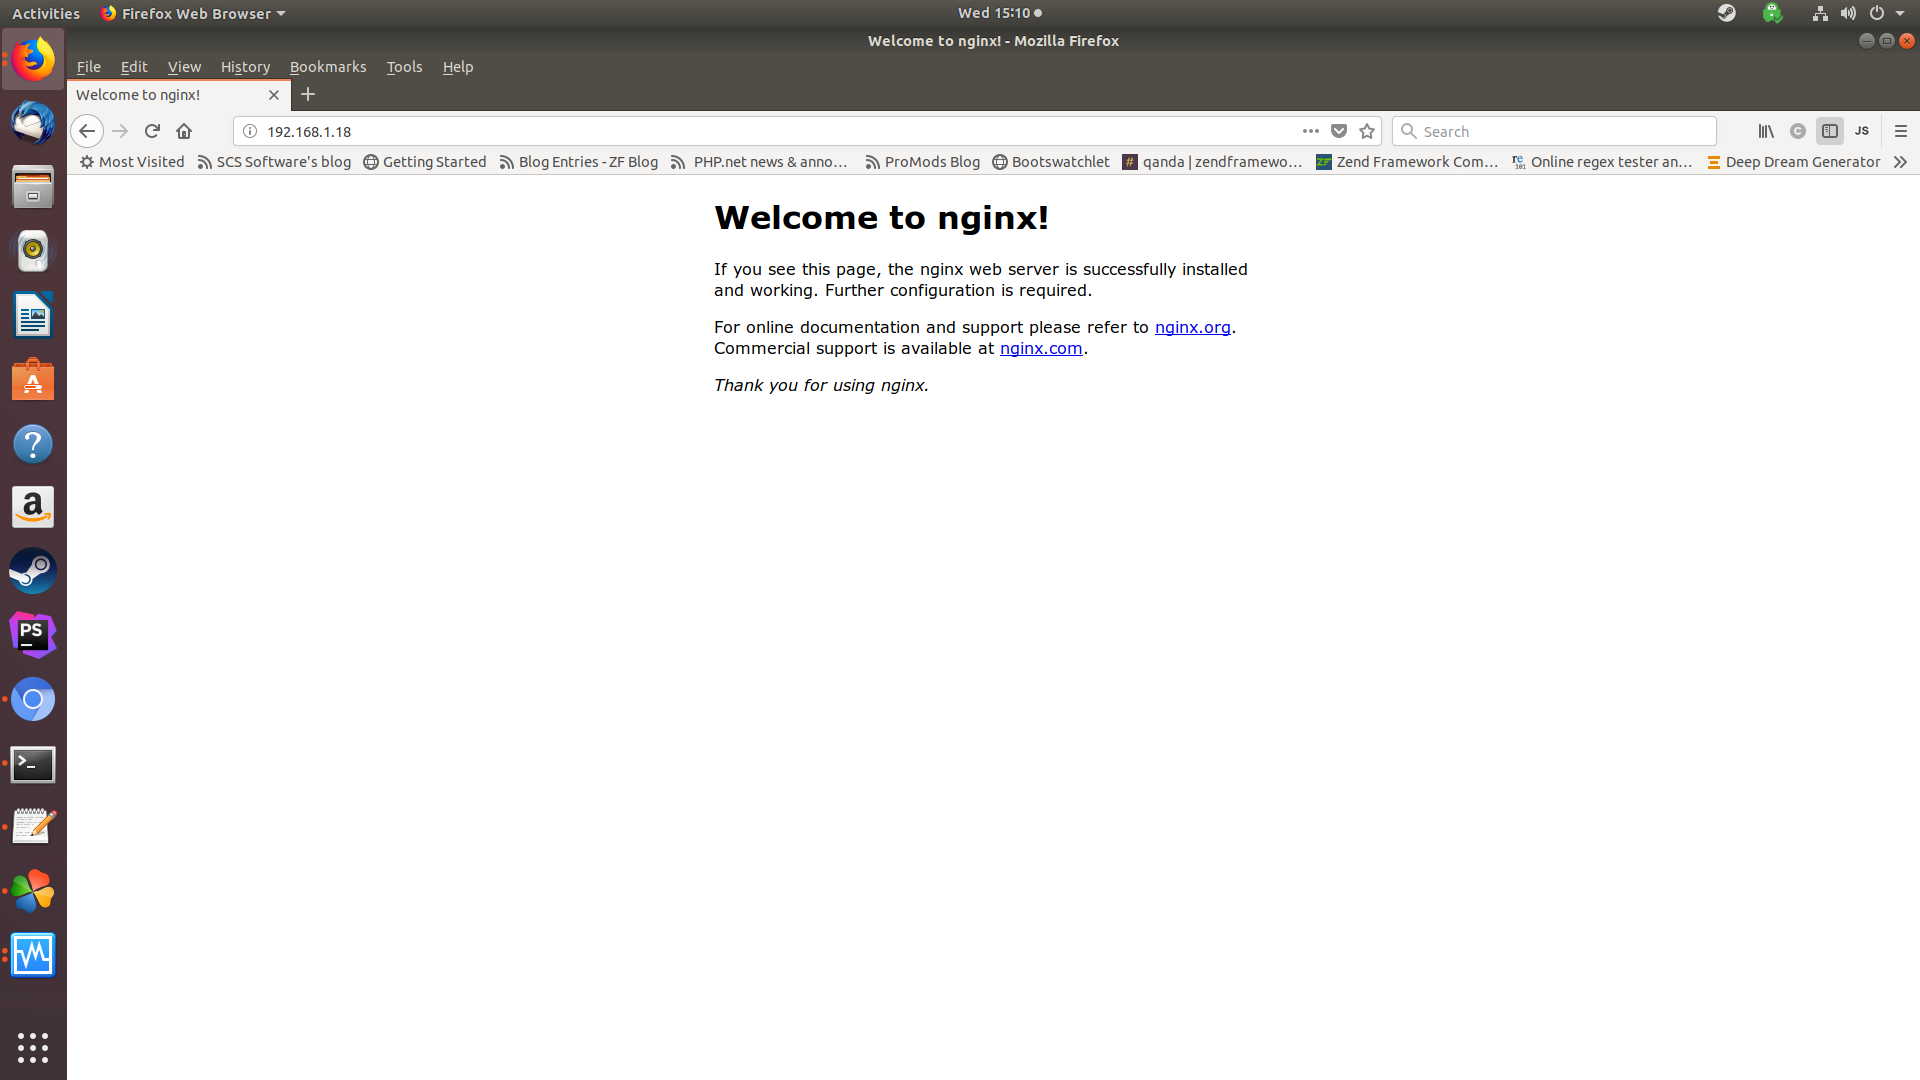Open Blog Entries - ZF Blog bookmark
The image size is (1920, 1080).
[578, 162]
